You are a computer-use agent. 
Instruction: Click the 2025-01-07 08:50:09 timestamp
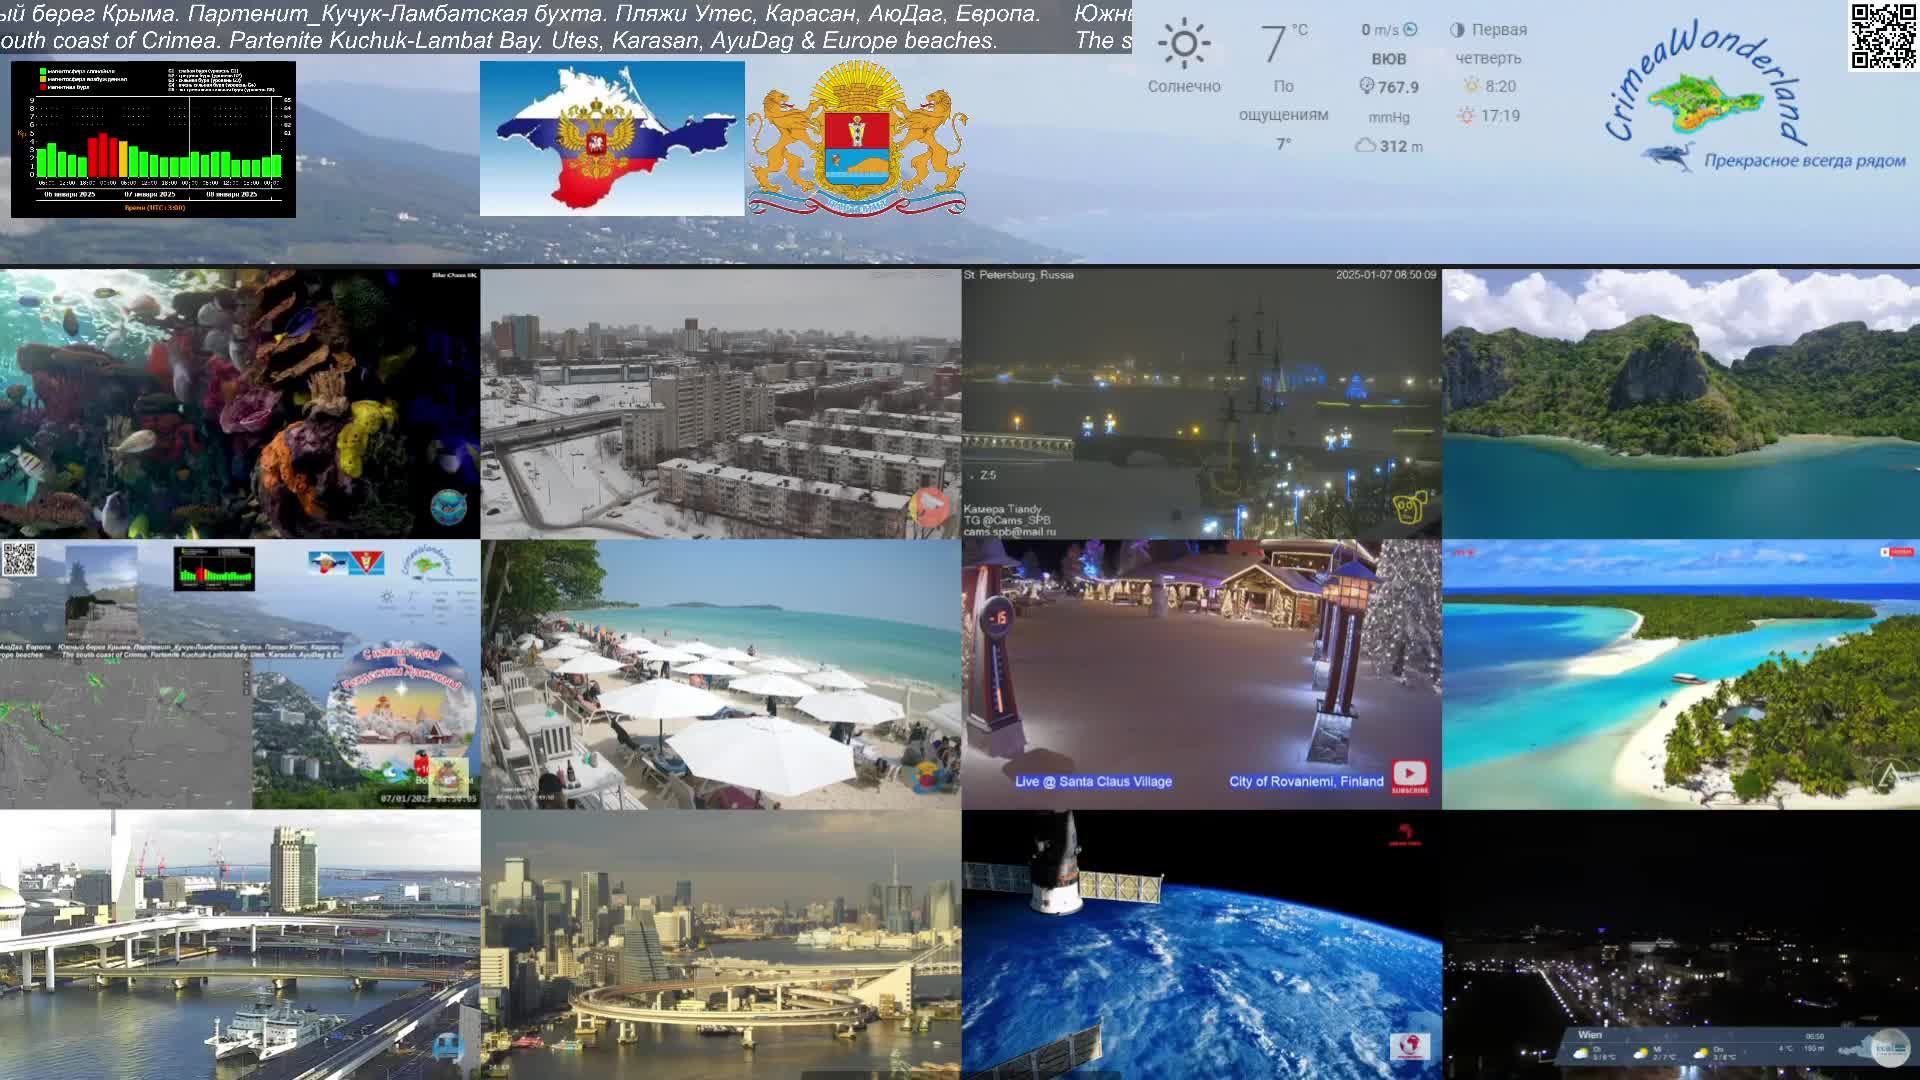point(1386,275)
